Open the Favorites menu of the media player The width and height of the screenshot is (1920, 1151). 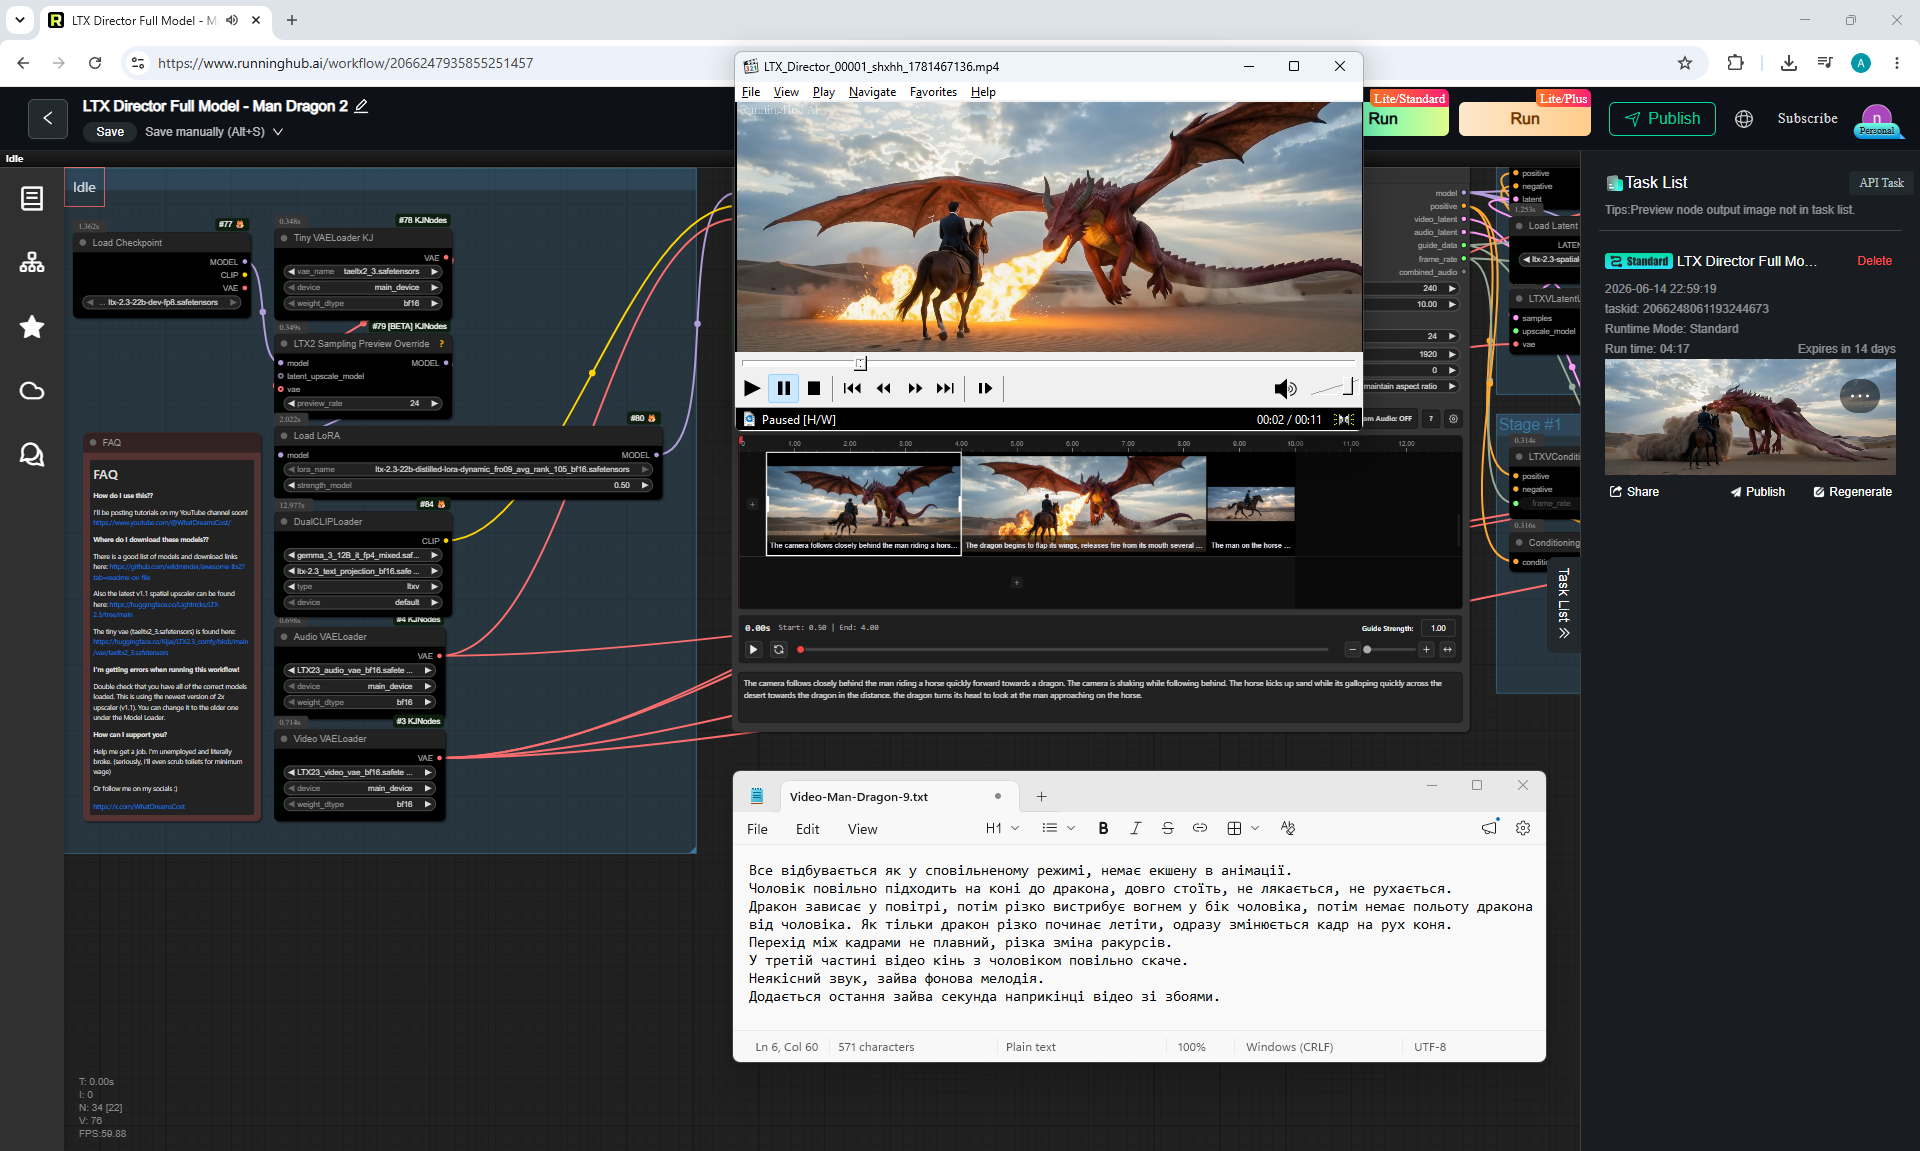[933, 92]
